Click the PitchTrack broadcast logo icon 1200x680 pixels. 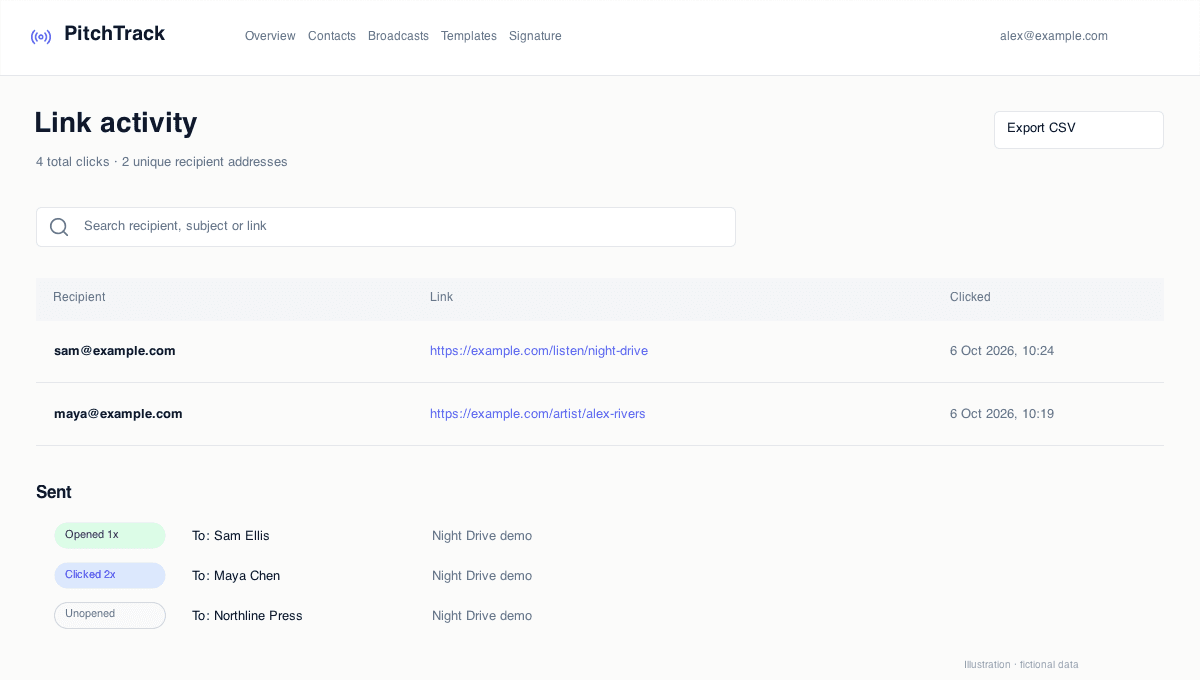point(41,37)
